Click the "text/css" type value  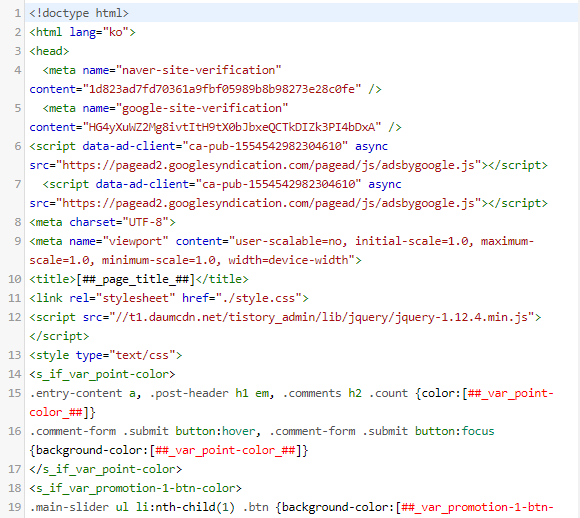point(142,355)
